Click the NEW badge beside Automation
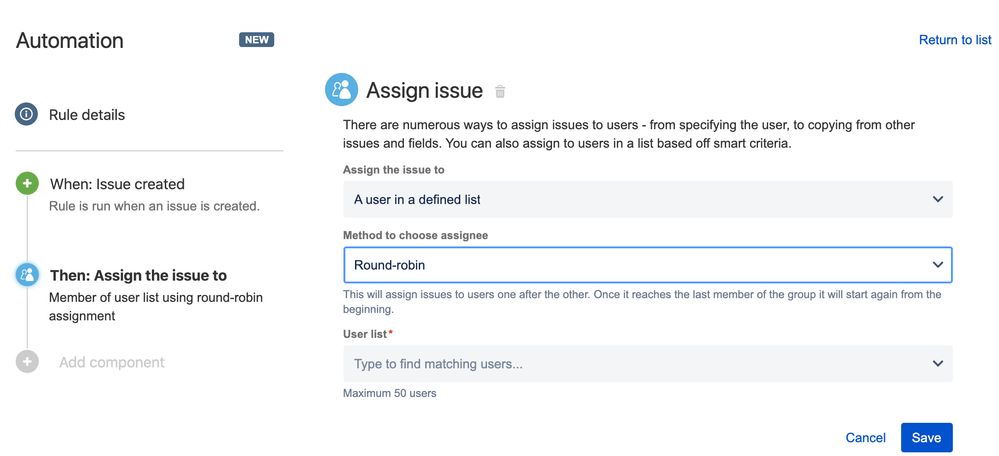Screen dimensions: 999x456 [256, 40]
